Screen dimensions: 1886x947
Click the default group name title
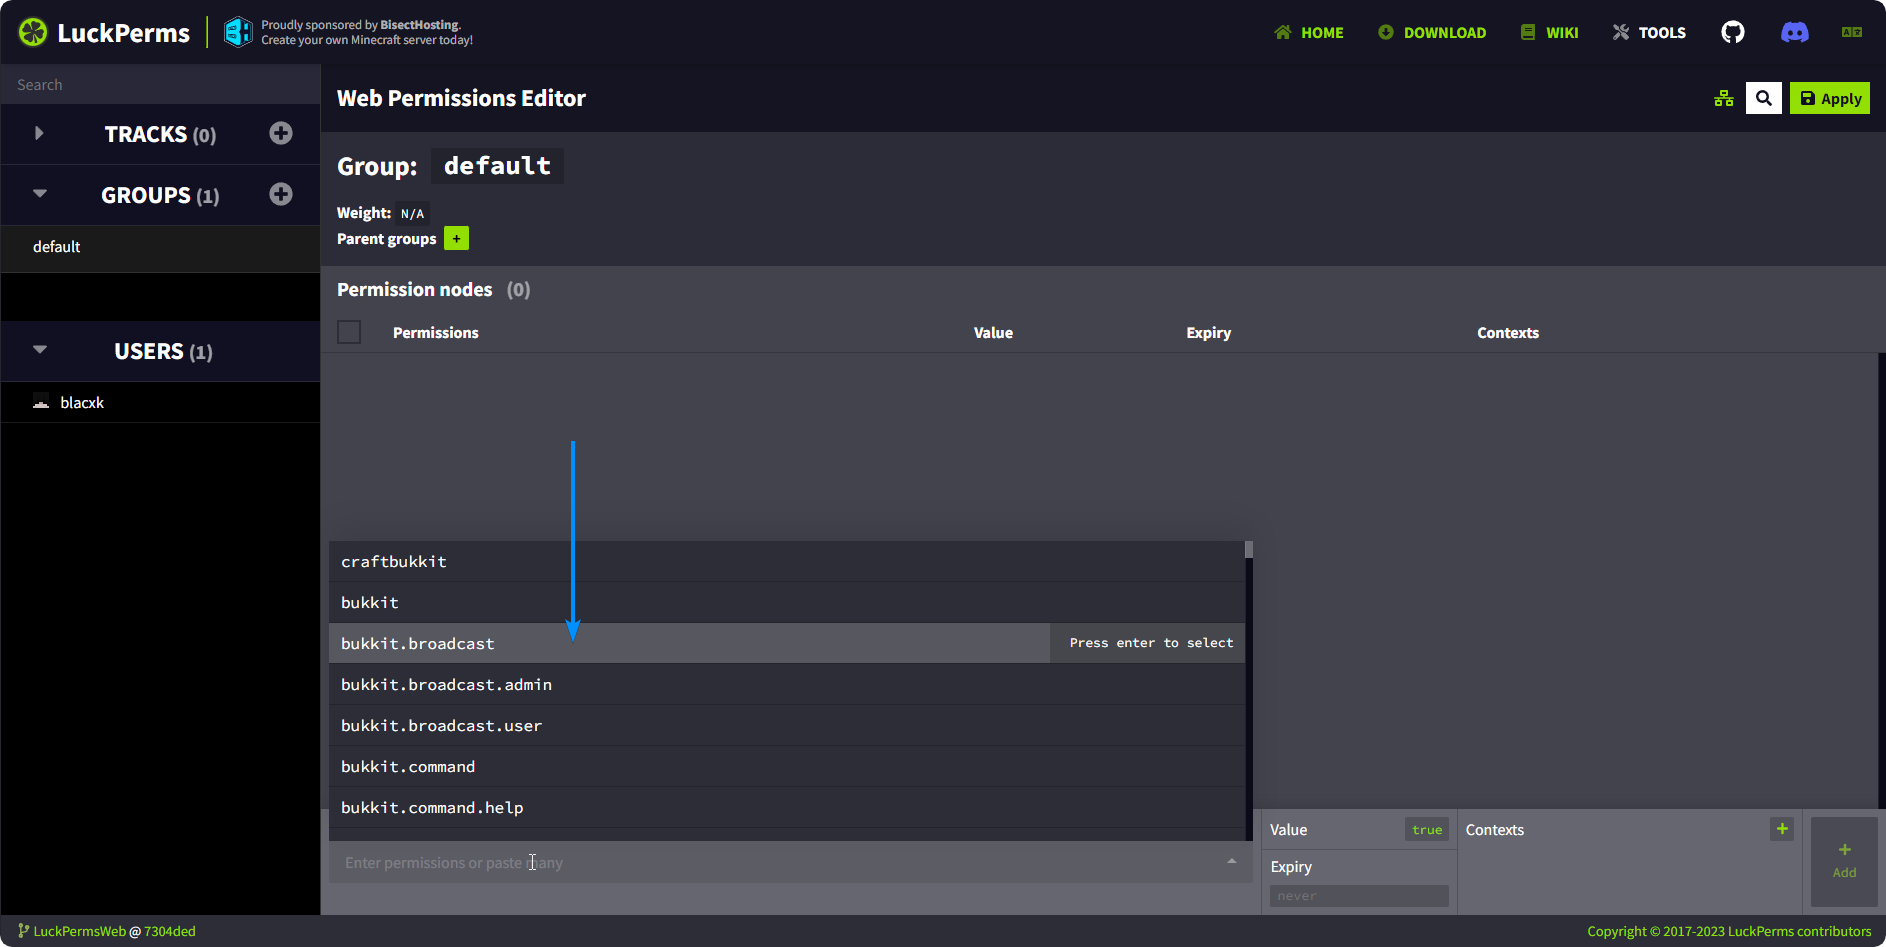(497, 166)
